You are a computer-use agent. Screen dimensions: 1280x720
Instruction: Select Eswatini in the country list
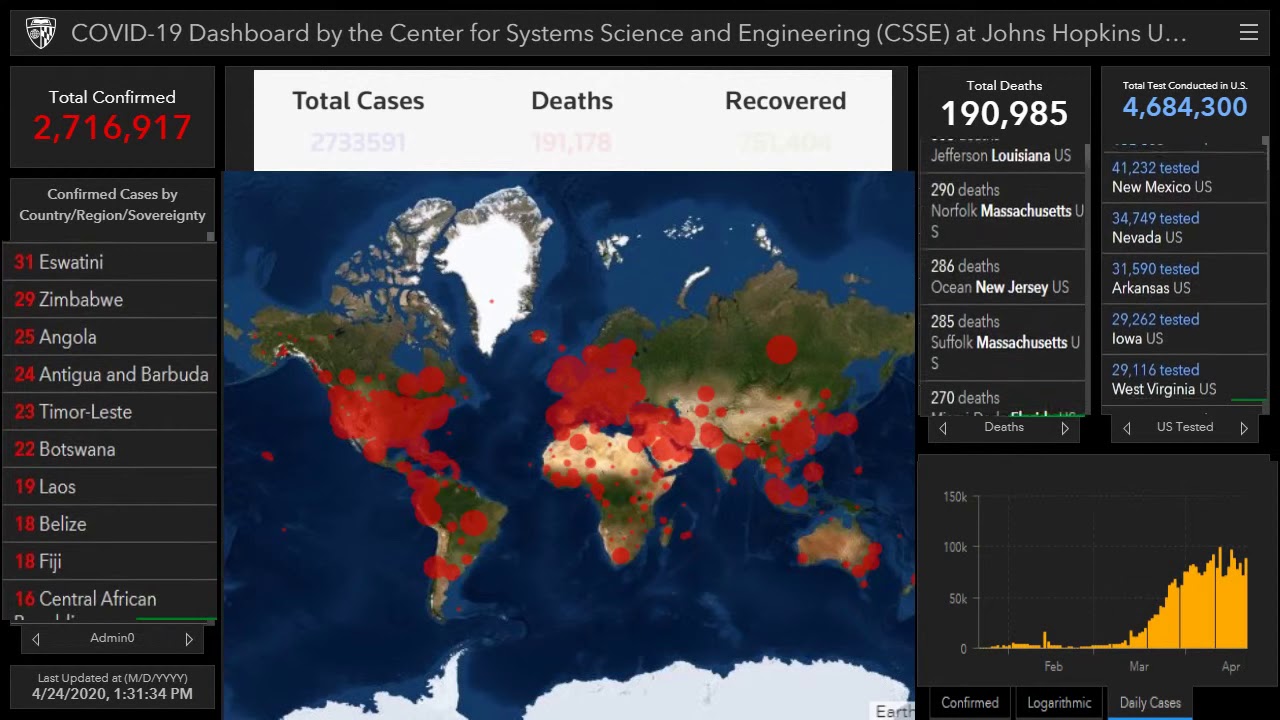pos(110,262)
